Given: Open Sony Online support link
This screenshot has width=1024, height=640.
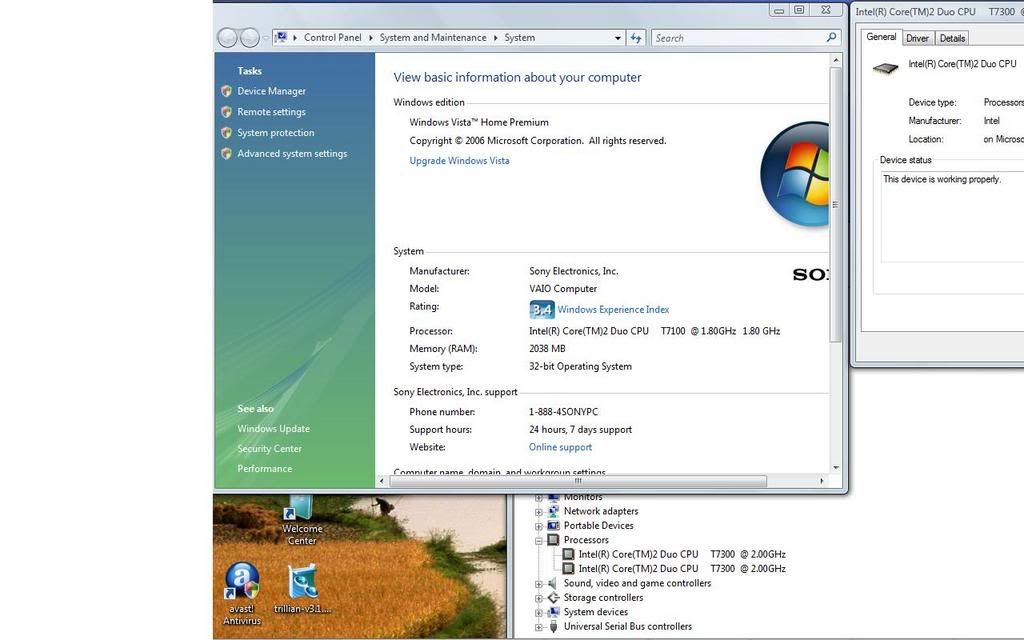Looking at the screenshot, I should (560, 447).
